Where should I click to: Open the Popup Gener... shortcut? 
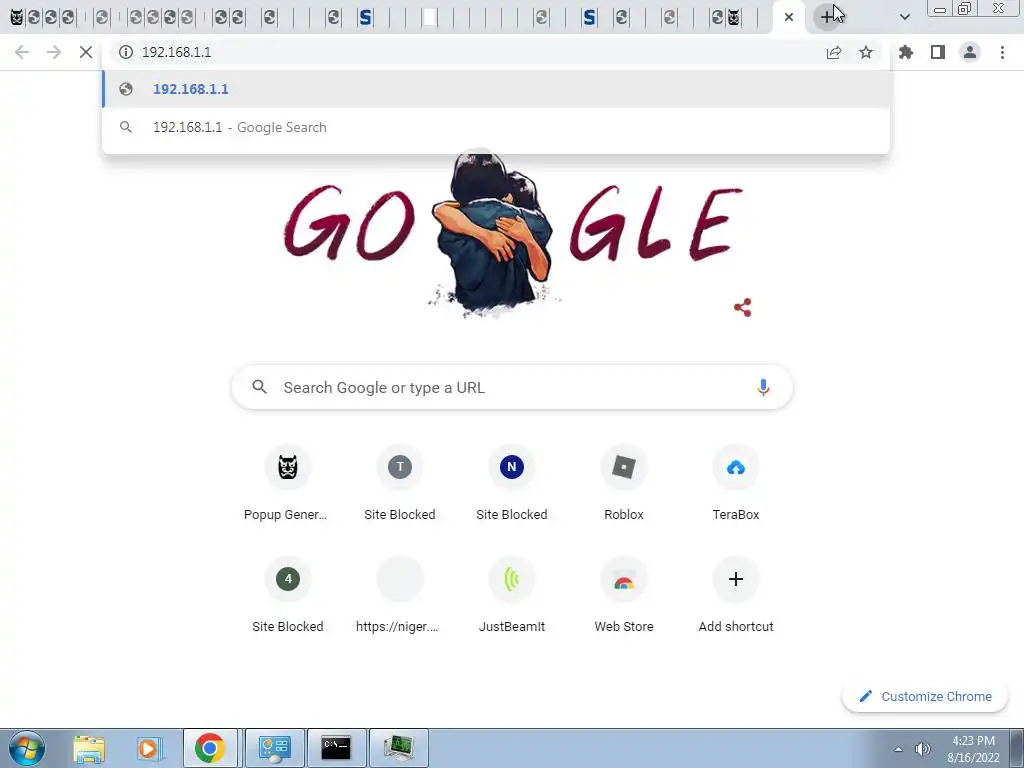tap(287, 485)
